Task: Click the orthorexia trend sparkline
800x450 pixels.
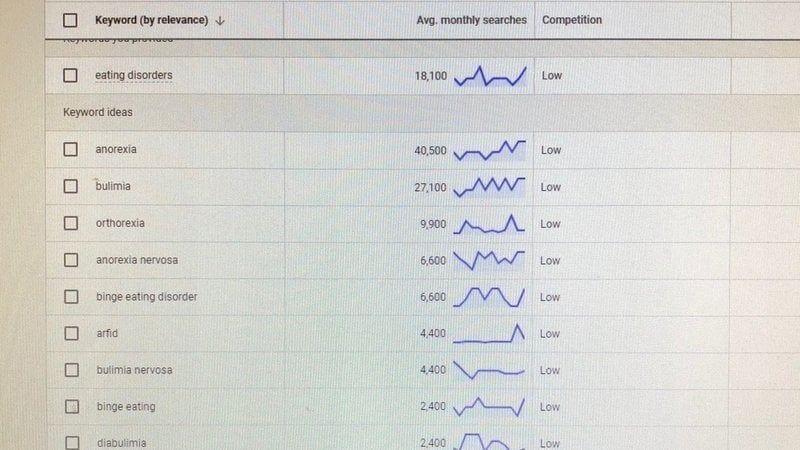Action: pos(489,224)
